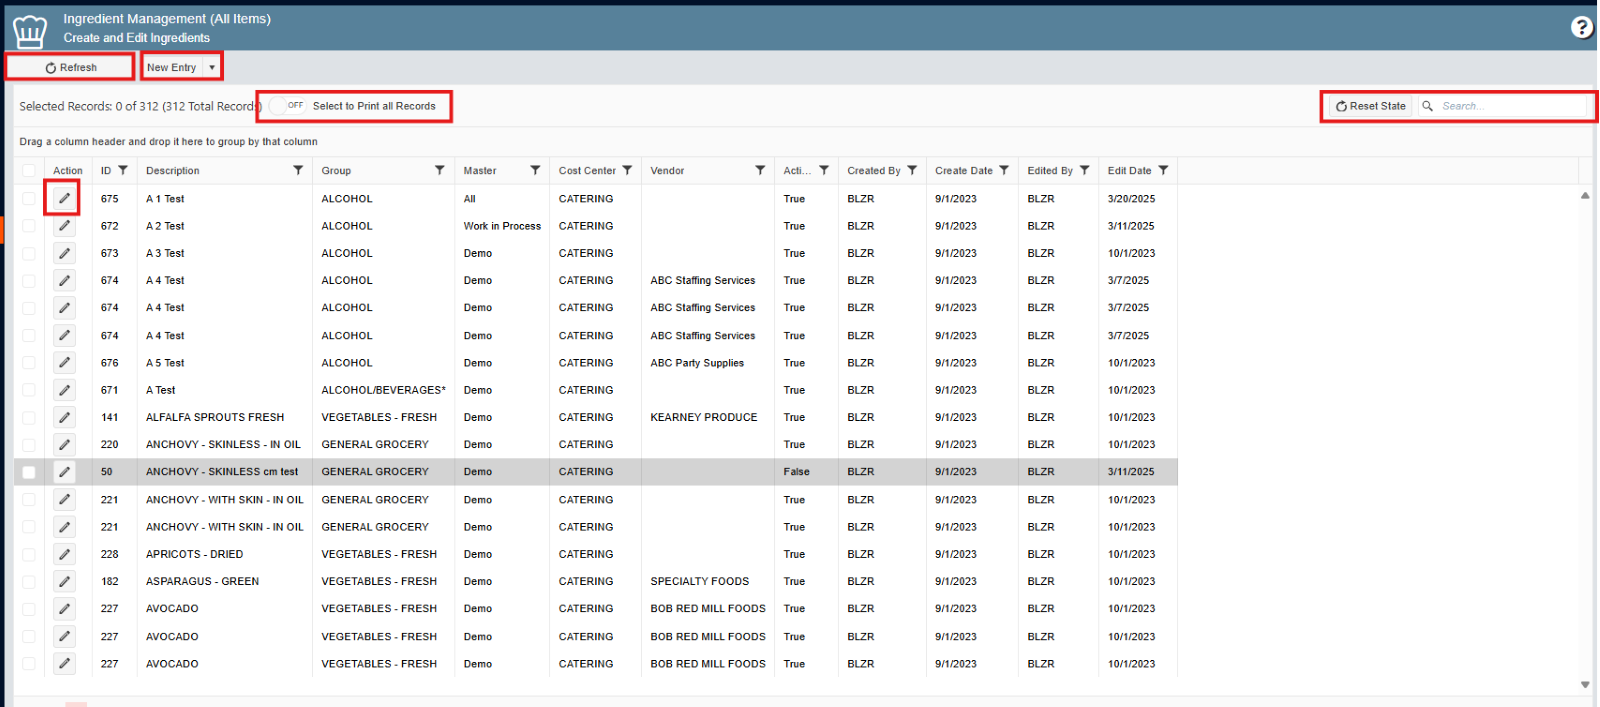Click into the Search input field
1600x707 pixels.
click(x=1510, y=106)
